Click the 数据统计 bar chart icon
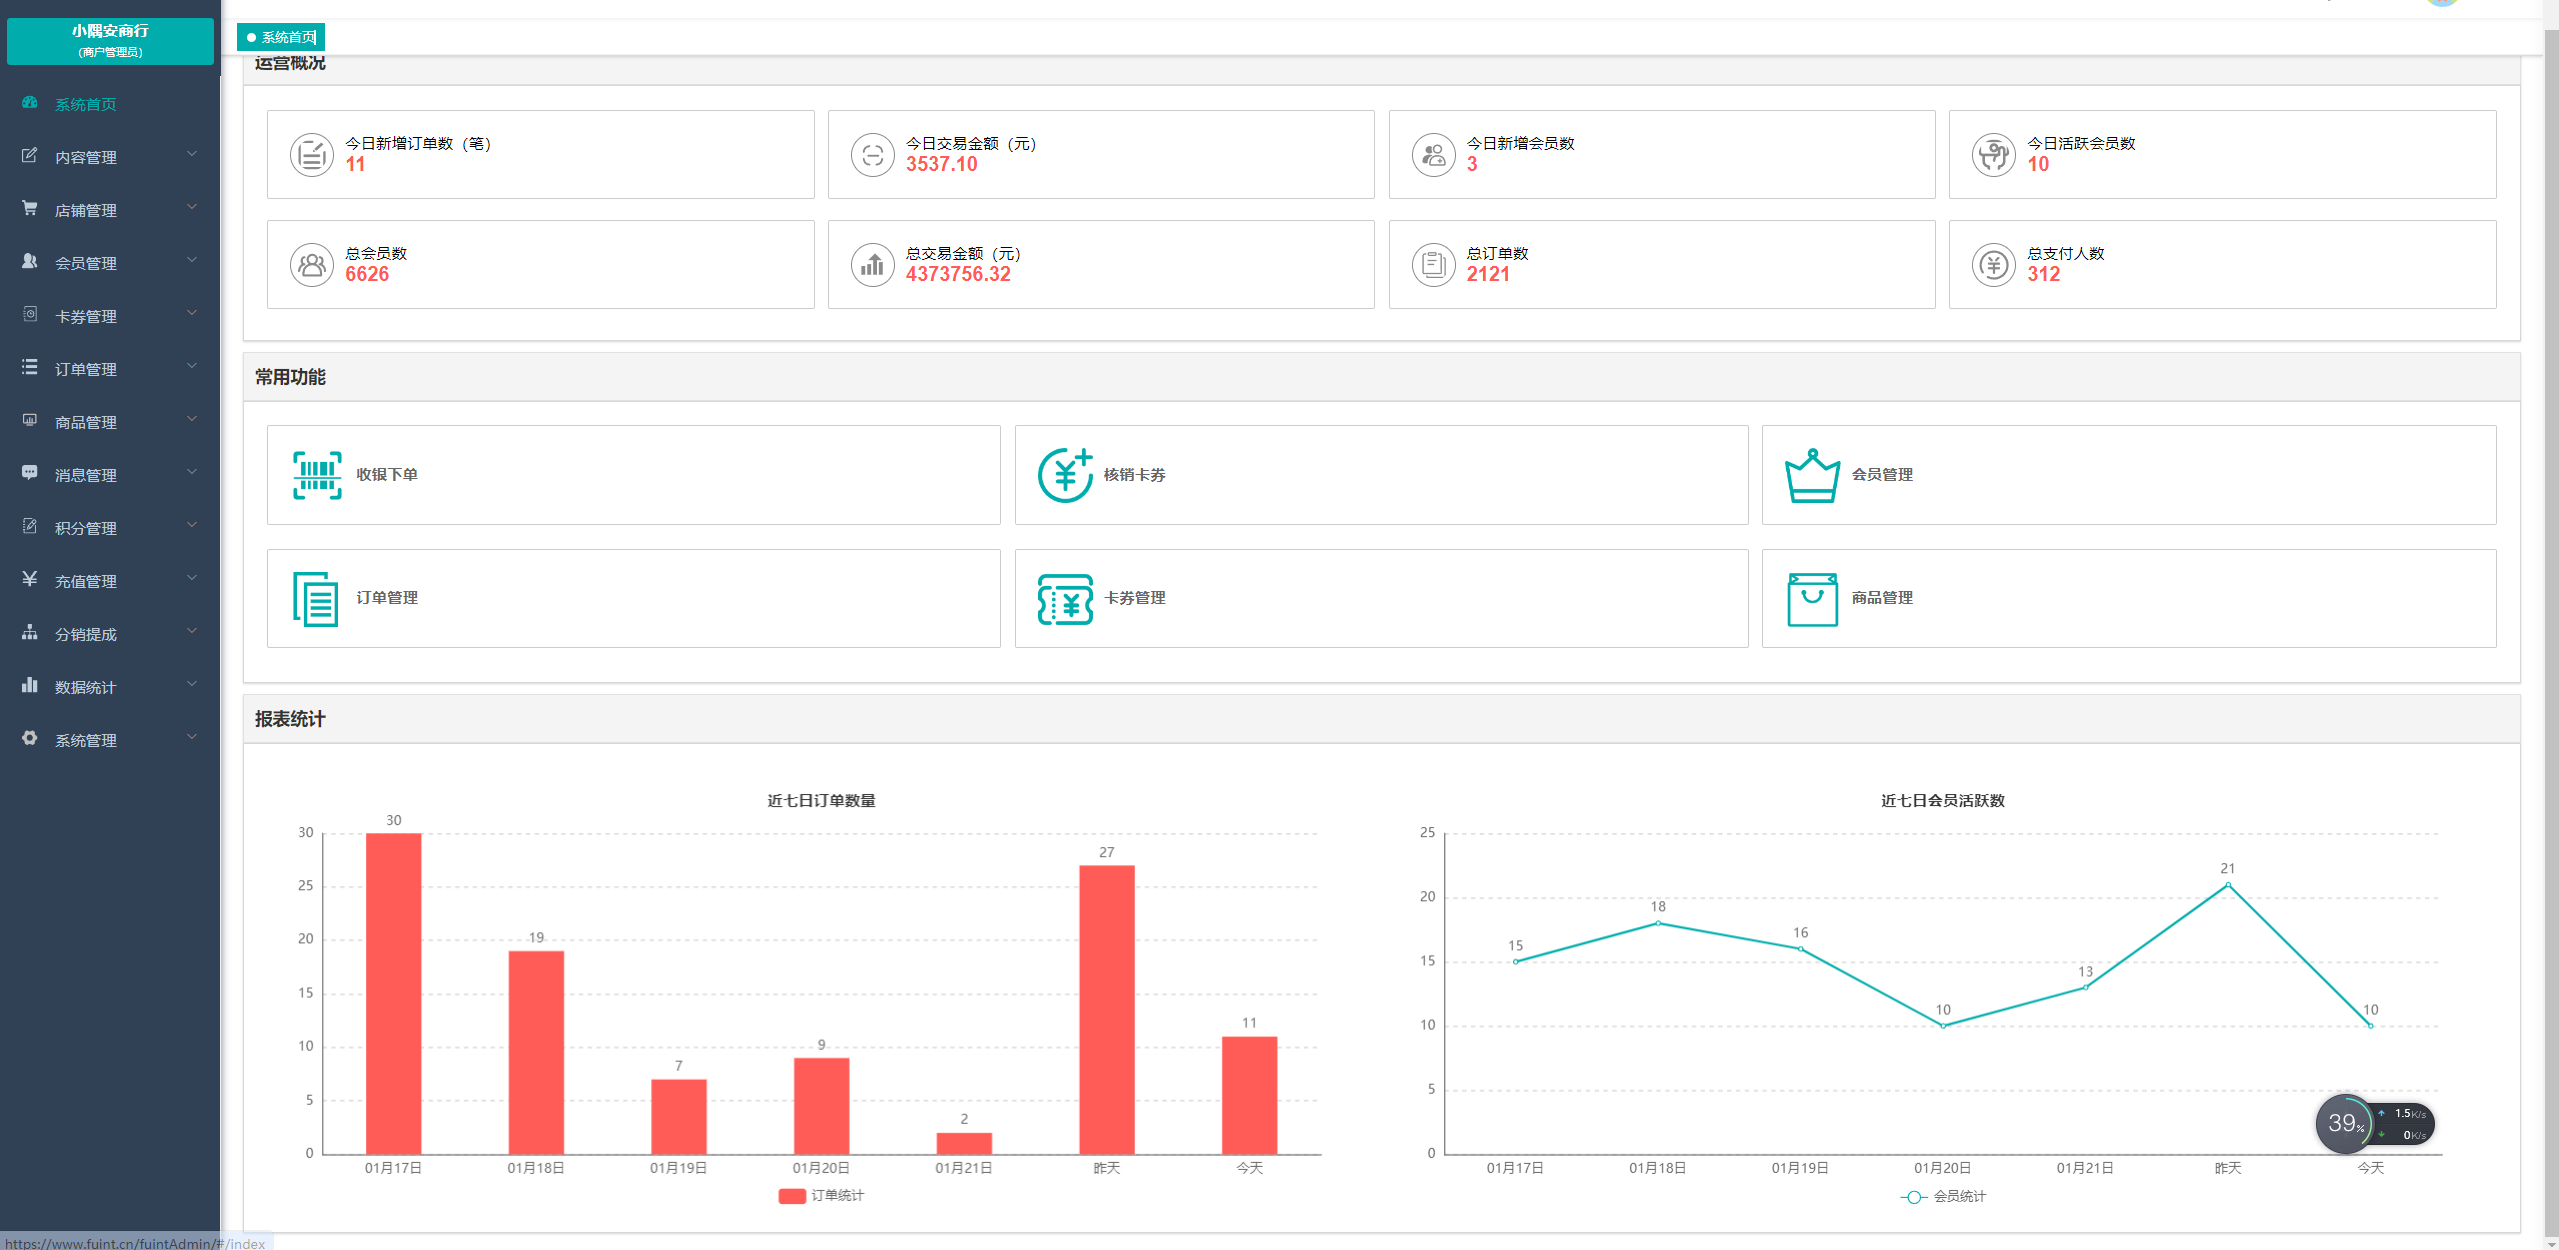 pyautogui.click(x=30, y=686)
